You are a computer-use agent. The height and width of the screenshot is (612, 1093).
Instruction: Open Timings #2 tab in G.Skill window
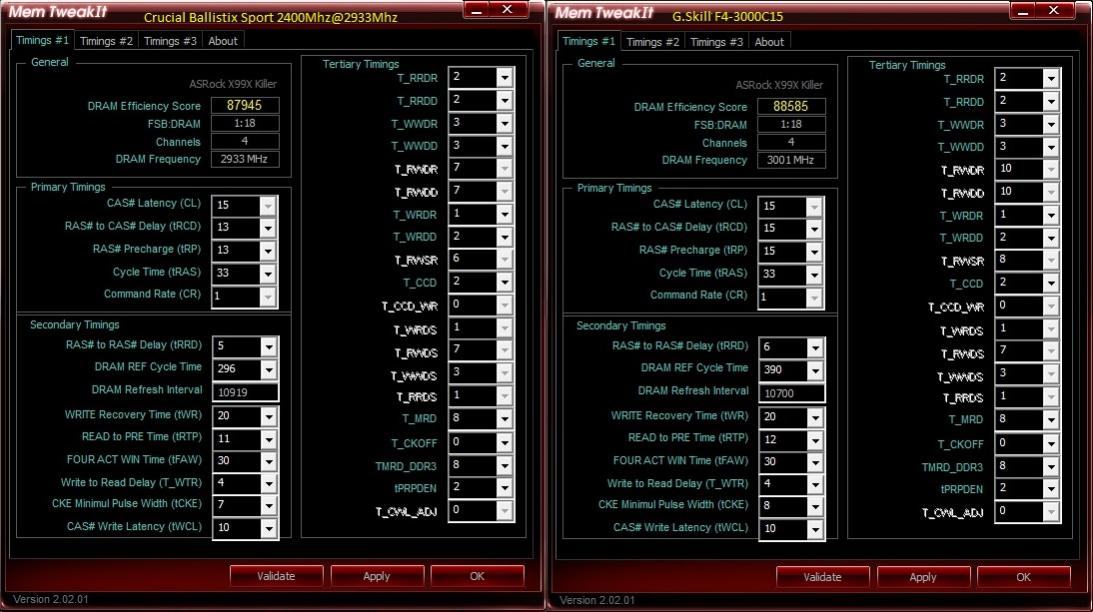[x=652, y=42]
